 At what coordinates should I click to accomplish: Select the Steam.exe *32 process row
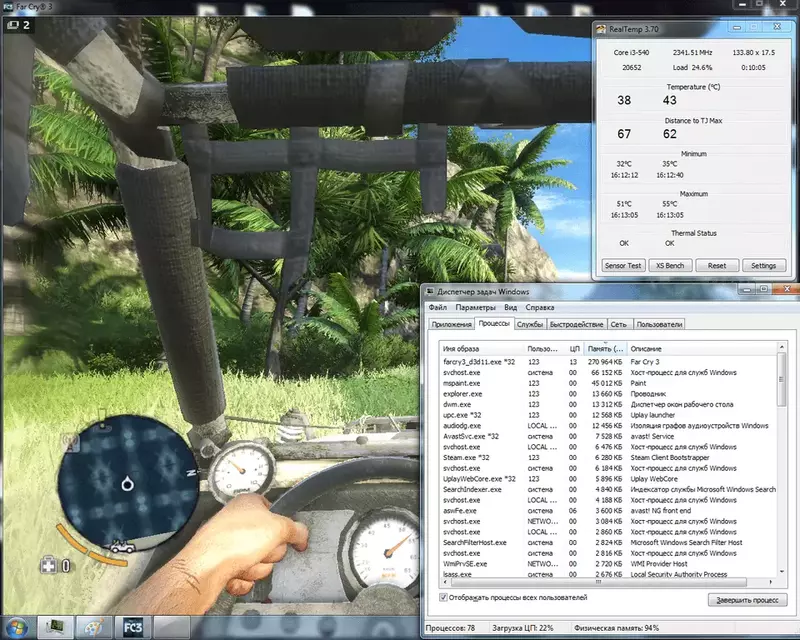pos(608,458)
